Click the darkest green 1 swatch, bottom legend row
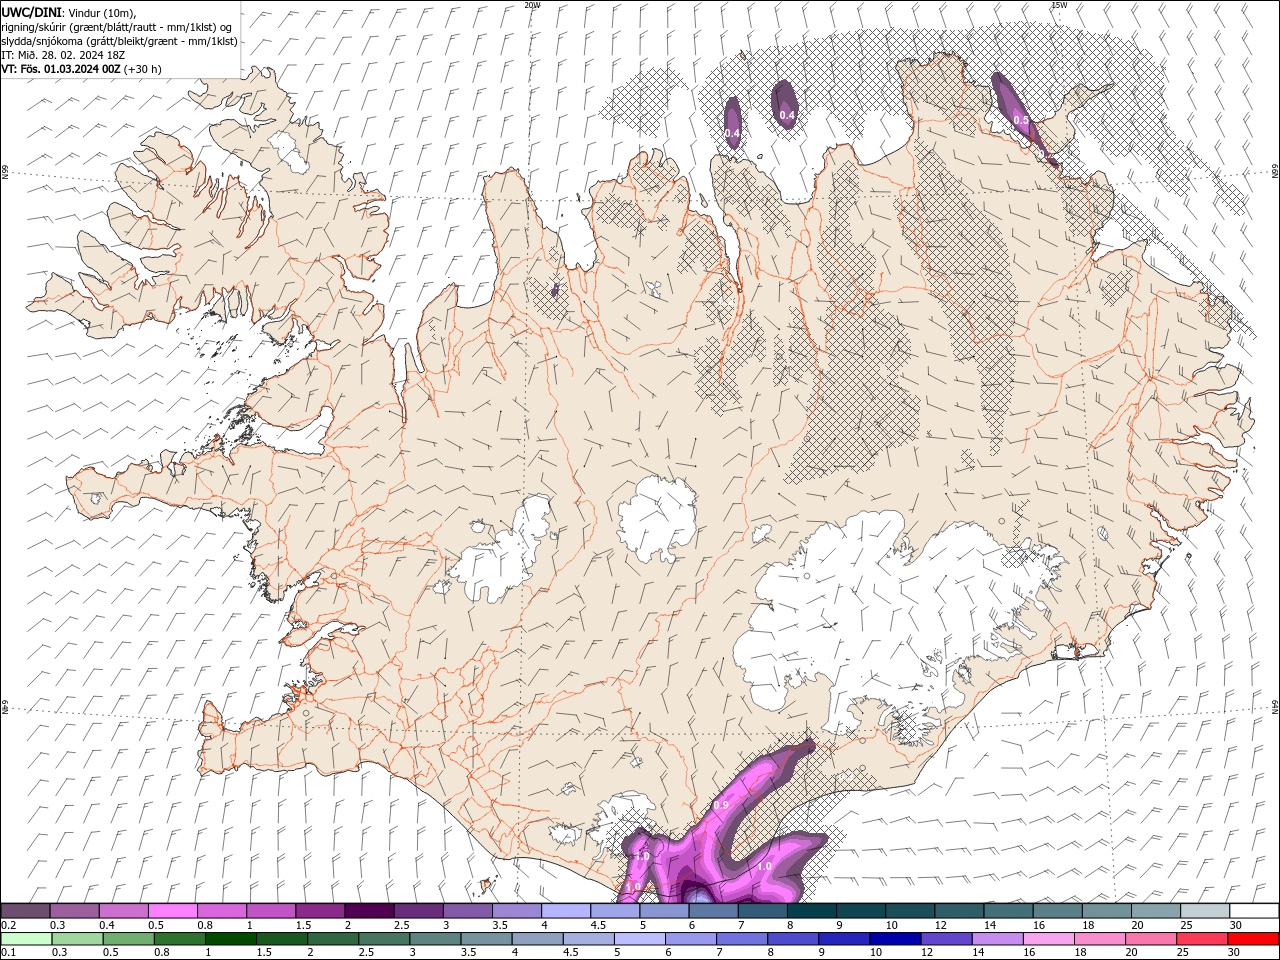The image size is (1280, 960). (230, 939)
